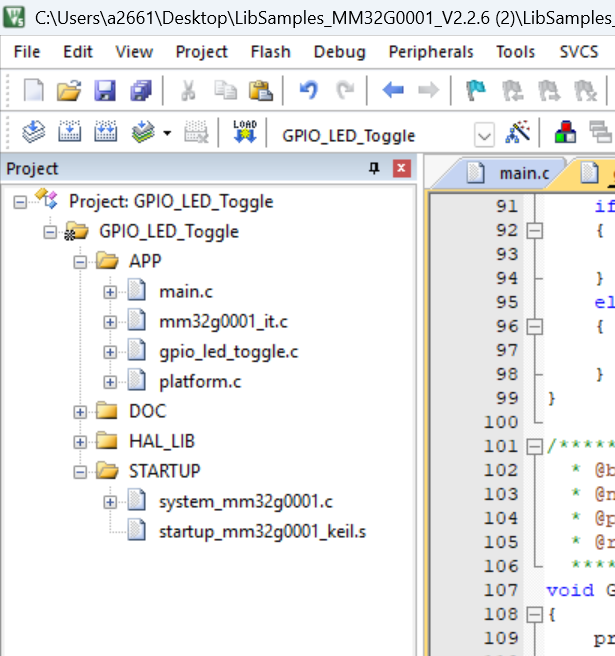Expand the DOC folder node
The height and width of the screenshot is (656, 615).
coord(80,411)
